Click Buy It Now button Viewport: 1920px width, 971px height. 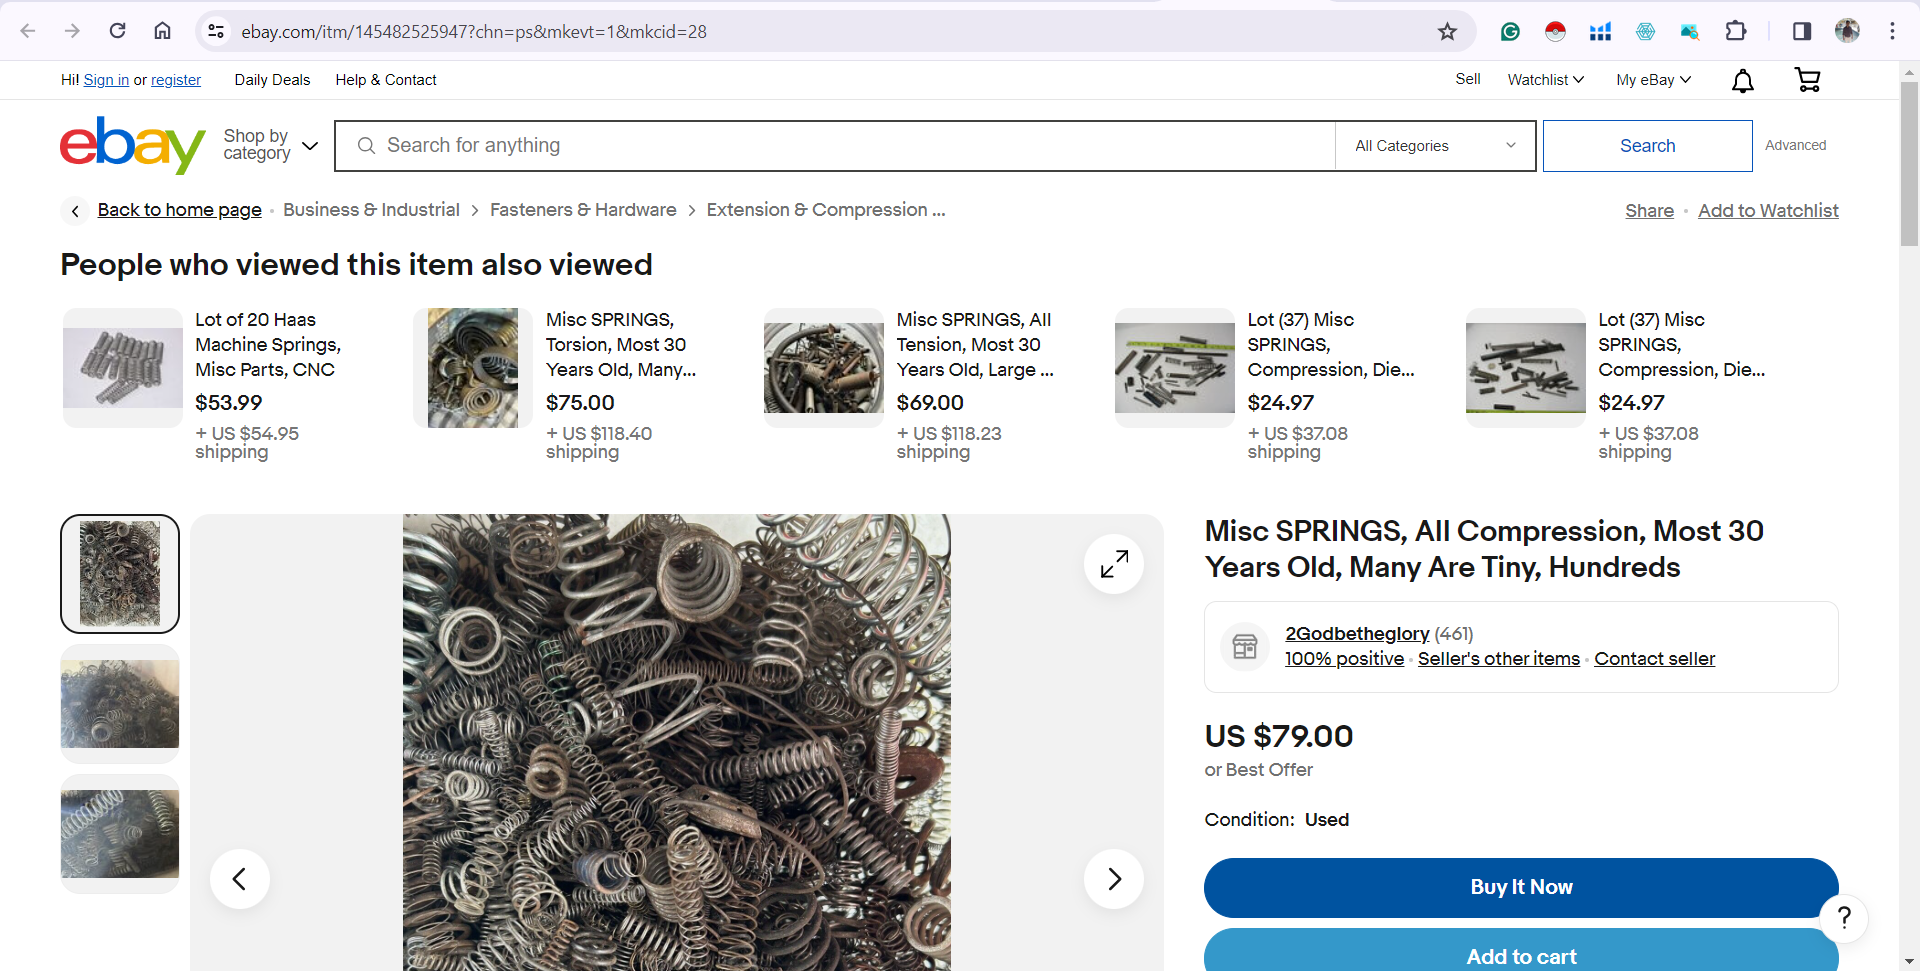click(1521, 888)
